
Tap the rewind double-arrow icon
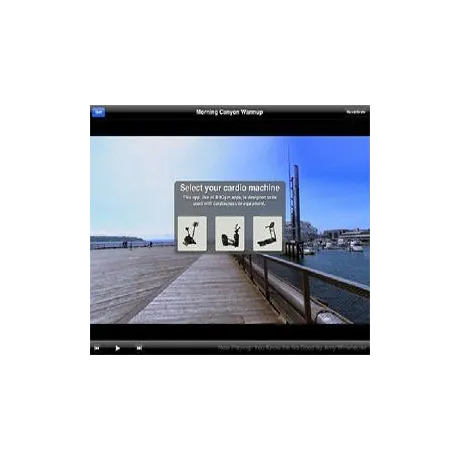[x=97, y=348]
